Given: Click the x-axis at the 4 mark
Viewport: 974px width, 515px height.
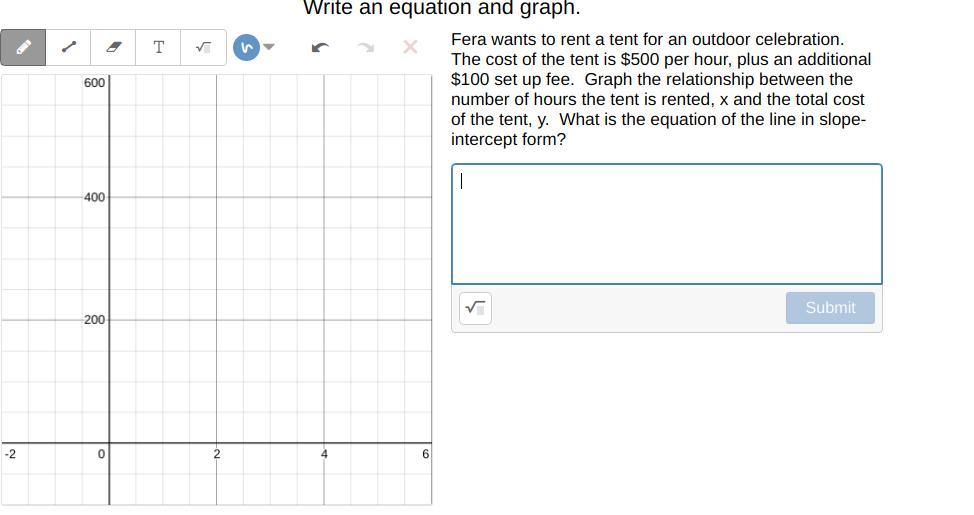Looking at the screenshot, I should tap(324, 443).
